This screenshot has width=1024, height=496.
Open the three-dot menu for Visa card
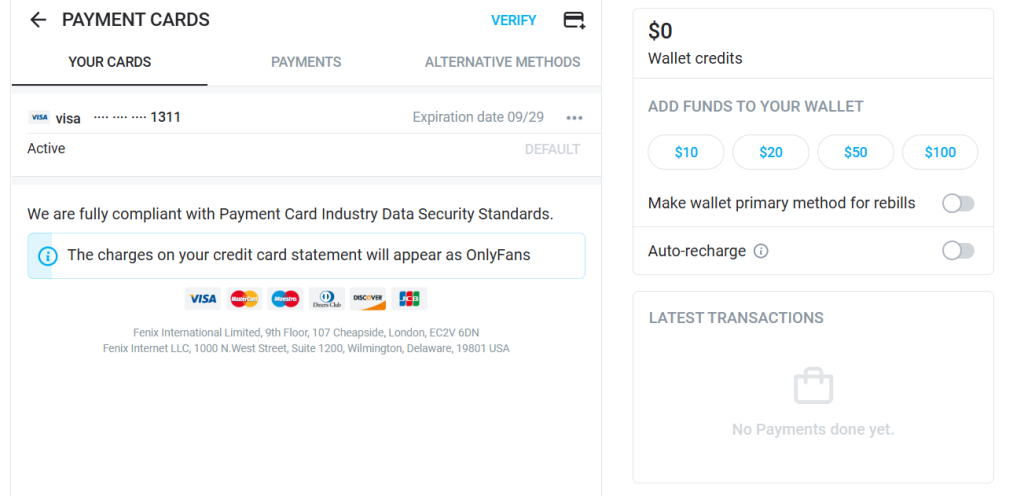(574, 118)
